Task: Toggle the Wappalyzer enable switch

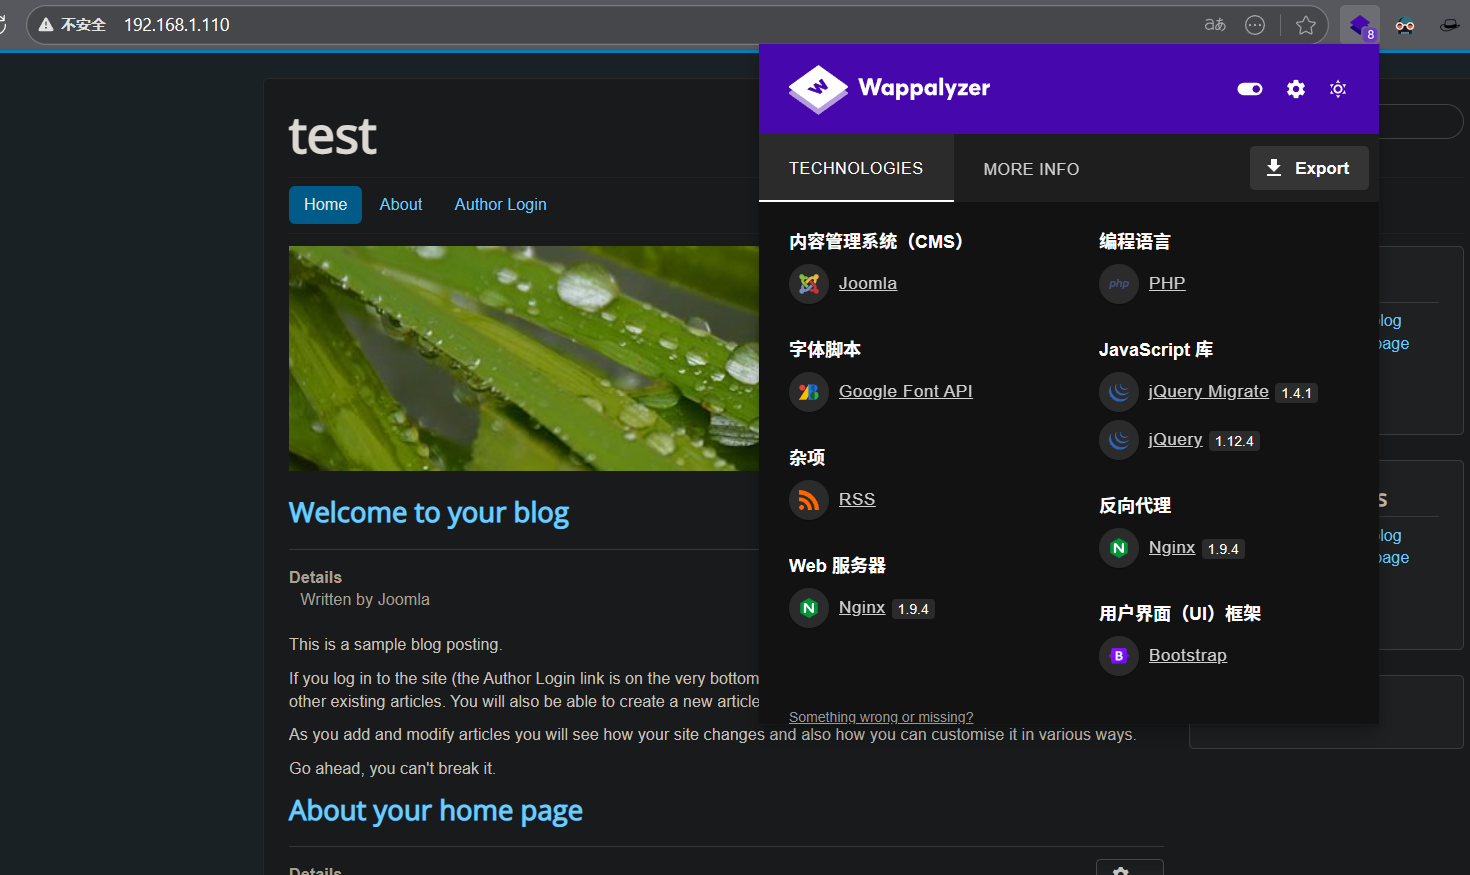Action: 1249,89
